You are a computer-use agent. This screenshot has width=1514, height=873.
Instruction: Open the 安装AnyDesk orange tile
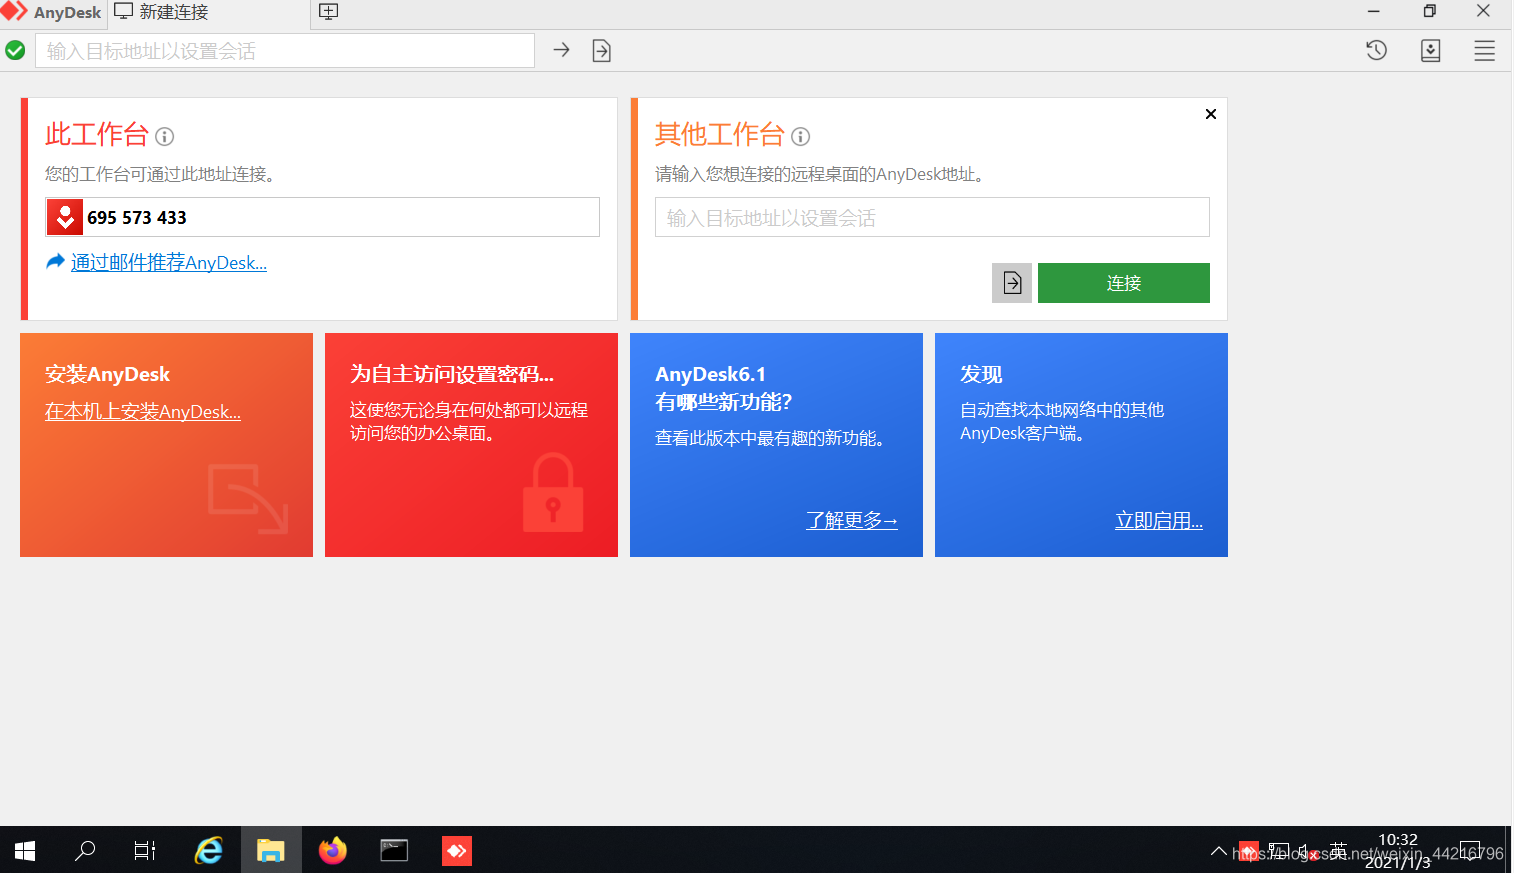pos(166,445)
